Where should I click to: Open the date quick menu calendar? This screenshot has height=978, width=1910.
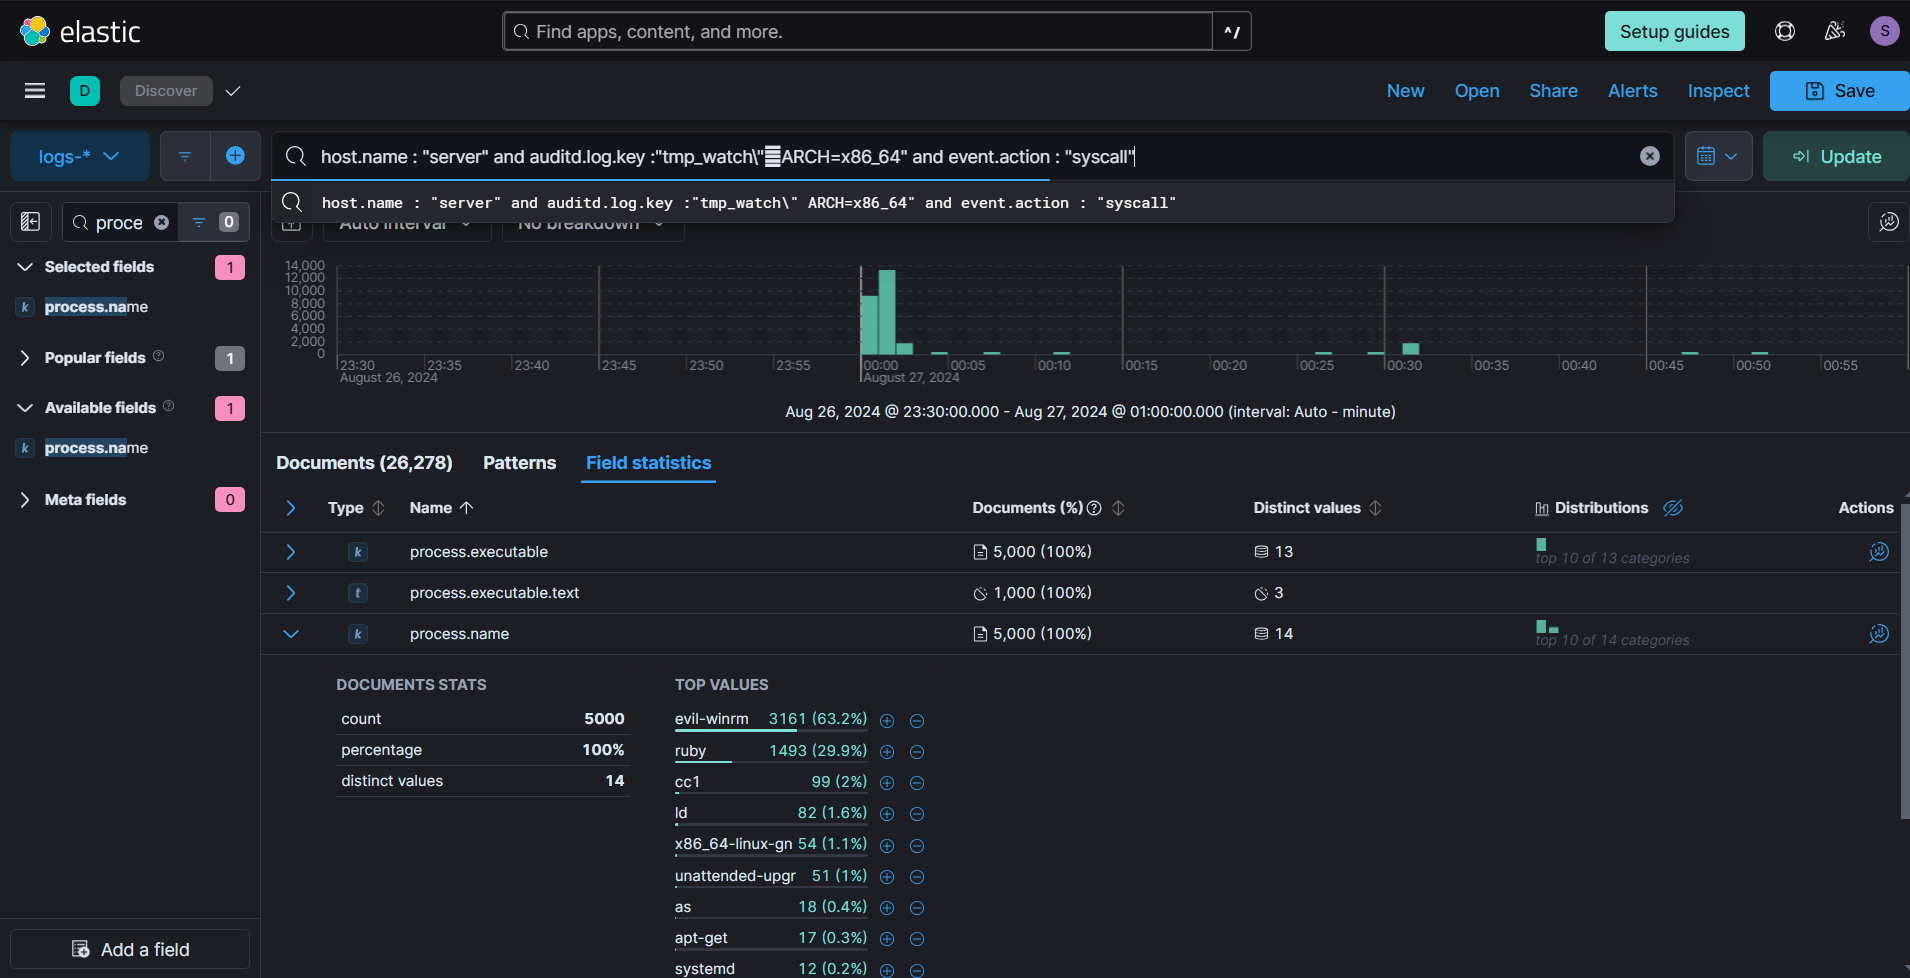point(1718,156)
